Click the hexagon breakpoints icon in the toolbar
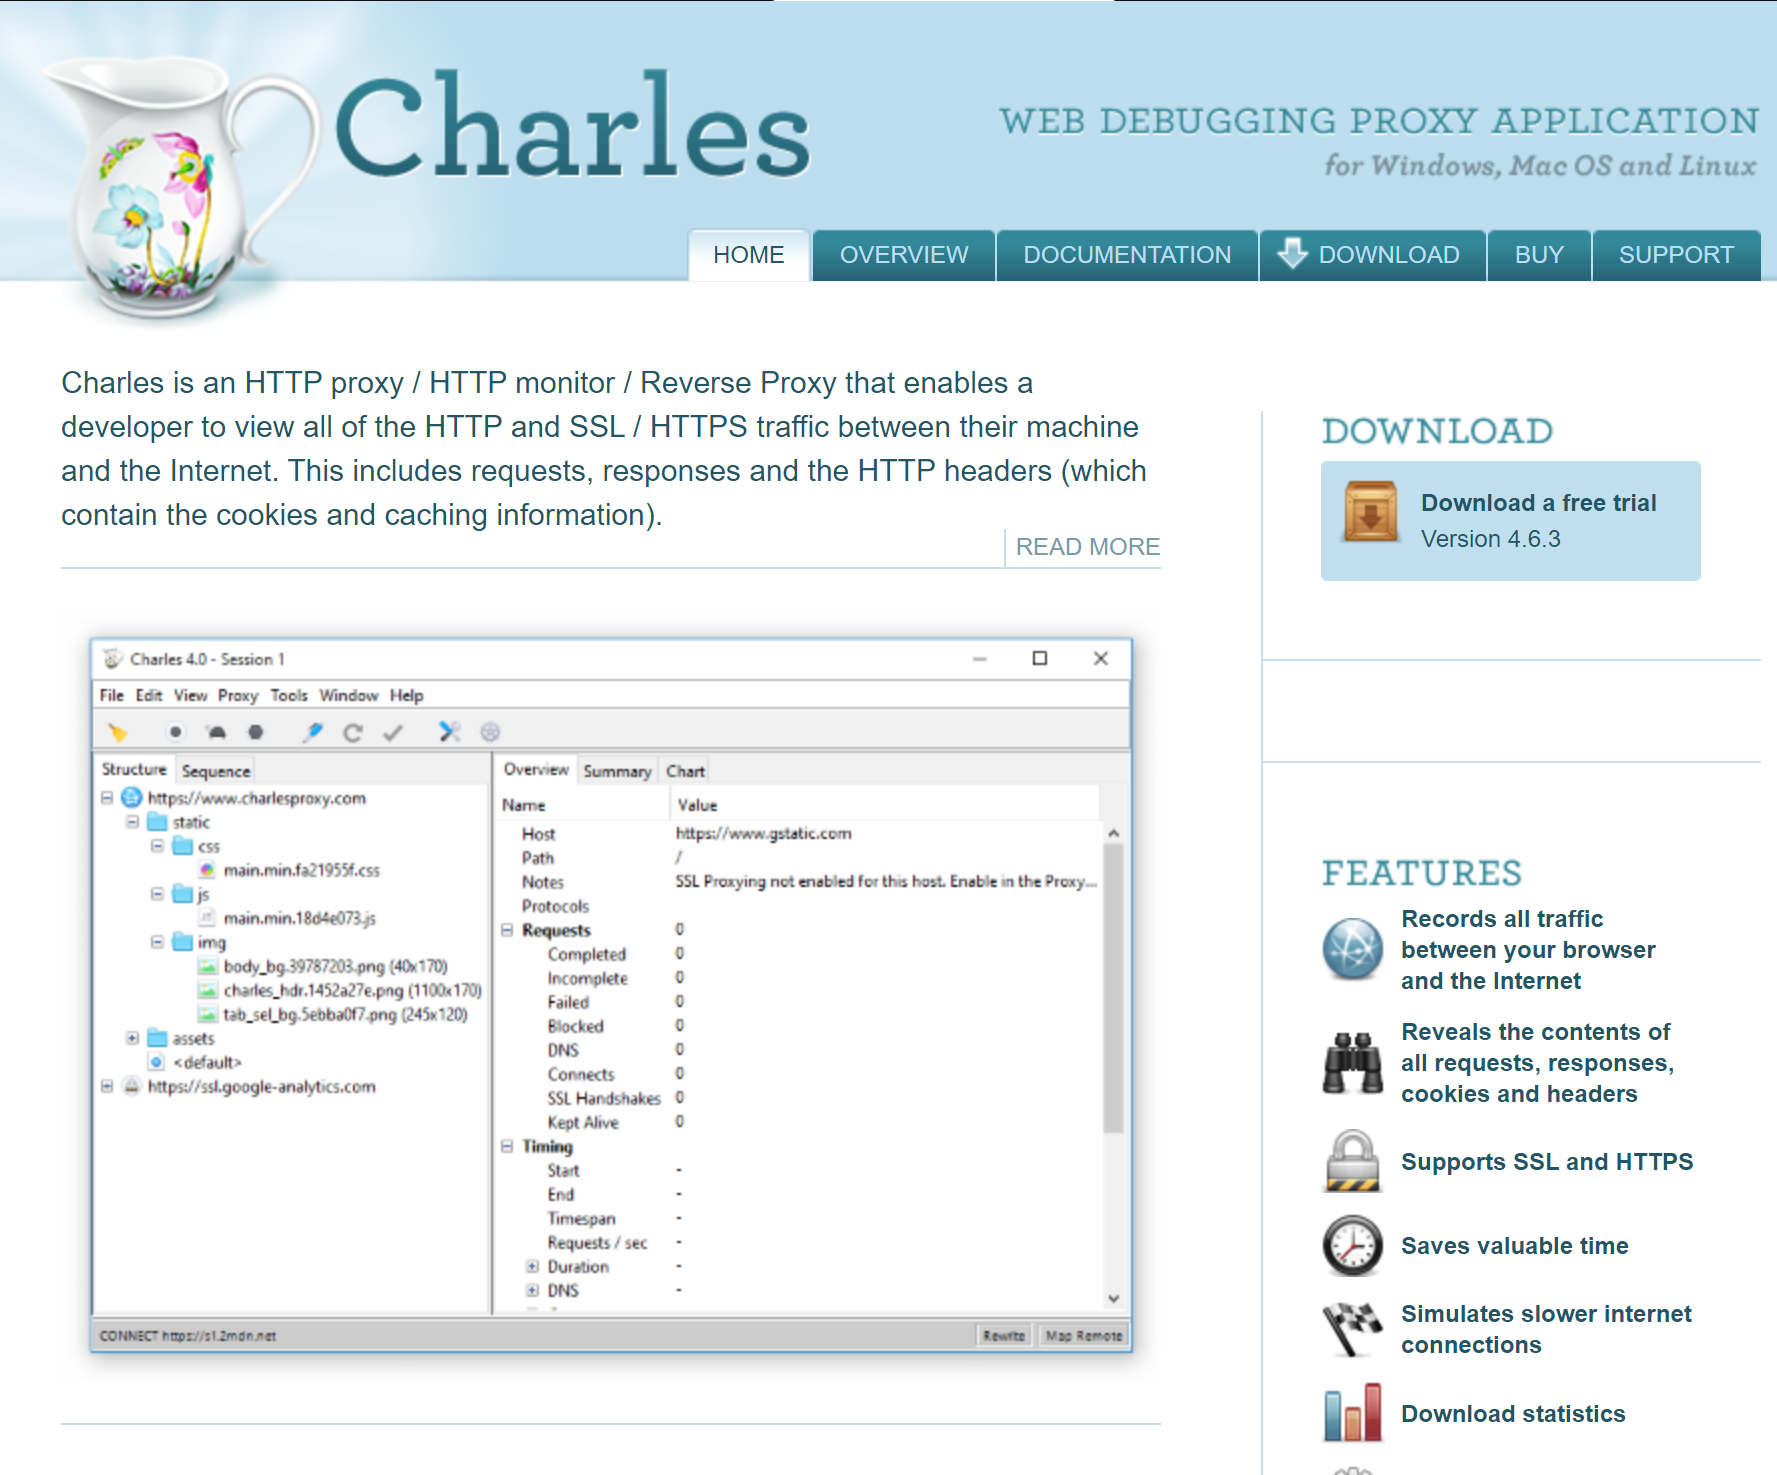The width and height of the screenshot is (1777, 1475). pyautogui.click(x=256, y=732)
